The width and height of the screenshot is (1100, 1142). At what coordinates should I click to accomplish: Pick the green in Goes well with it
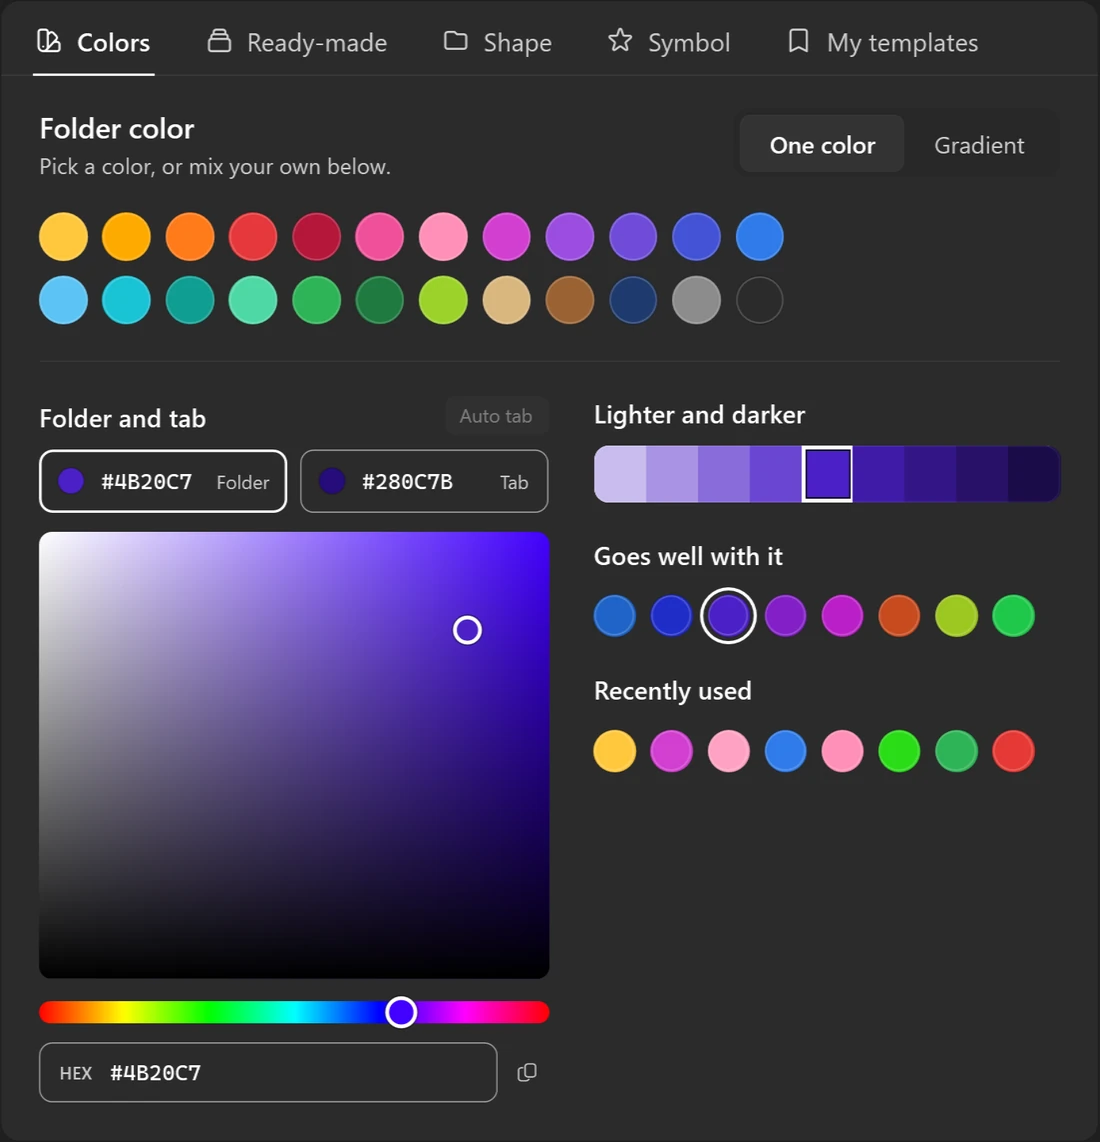pyautogui.click(x=1013, y=616)
